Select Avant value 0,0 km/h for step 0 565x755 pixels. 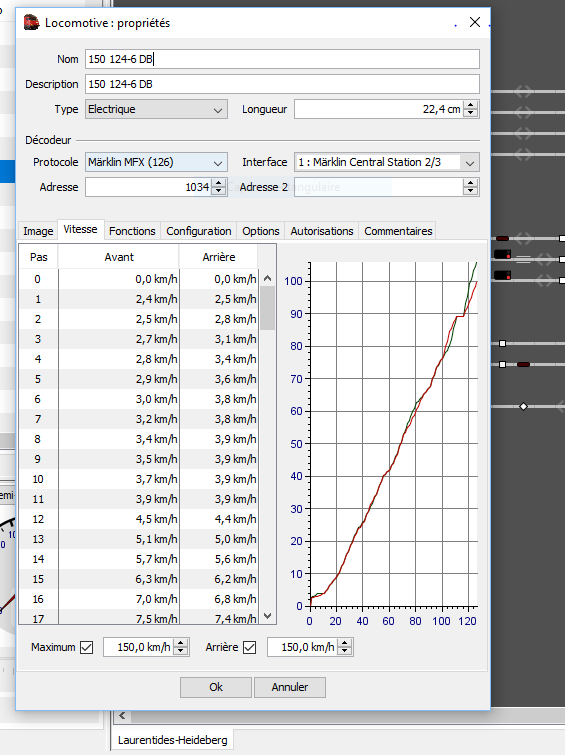pyautogui.click(x=119, y=279)
